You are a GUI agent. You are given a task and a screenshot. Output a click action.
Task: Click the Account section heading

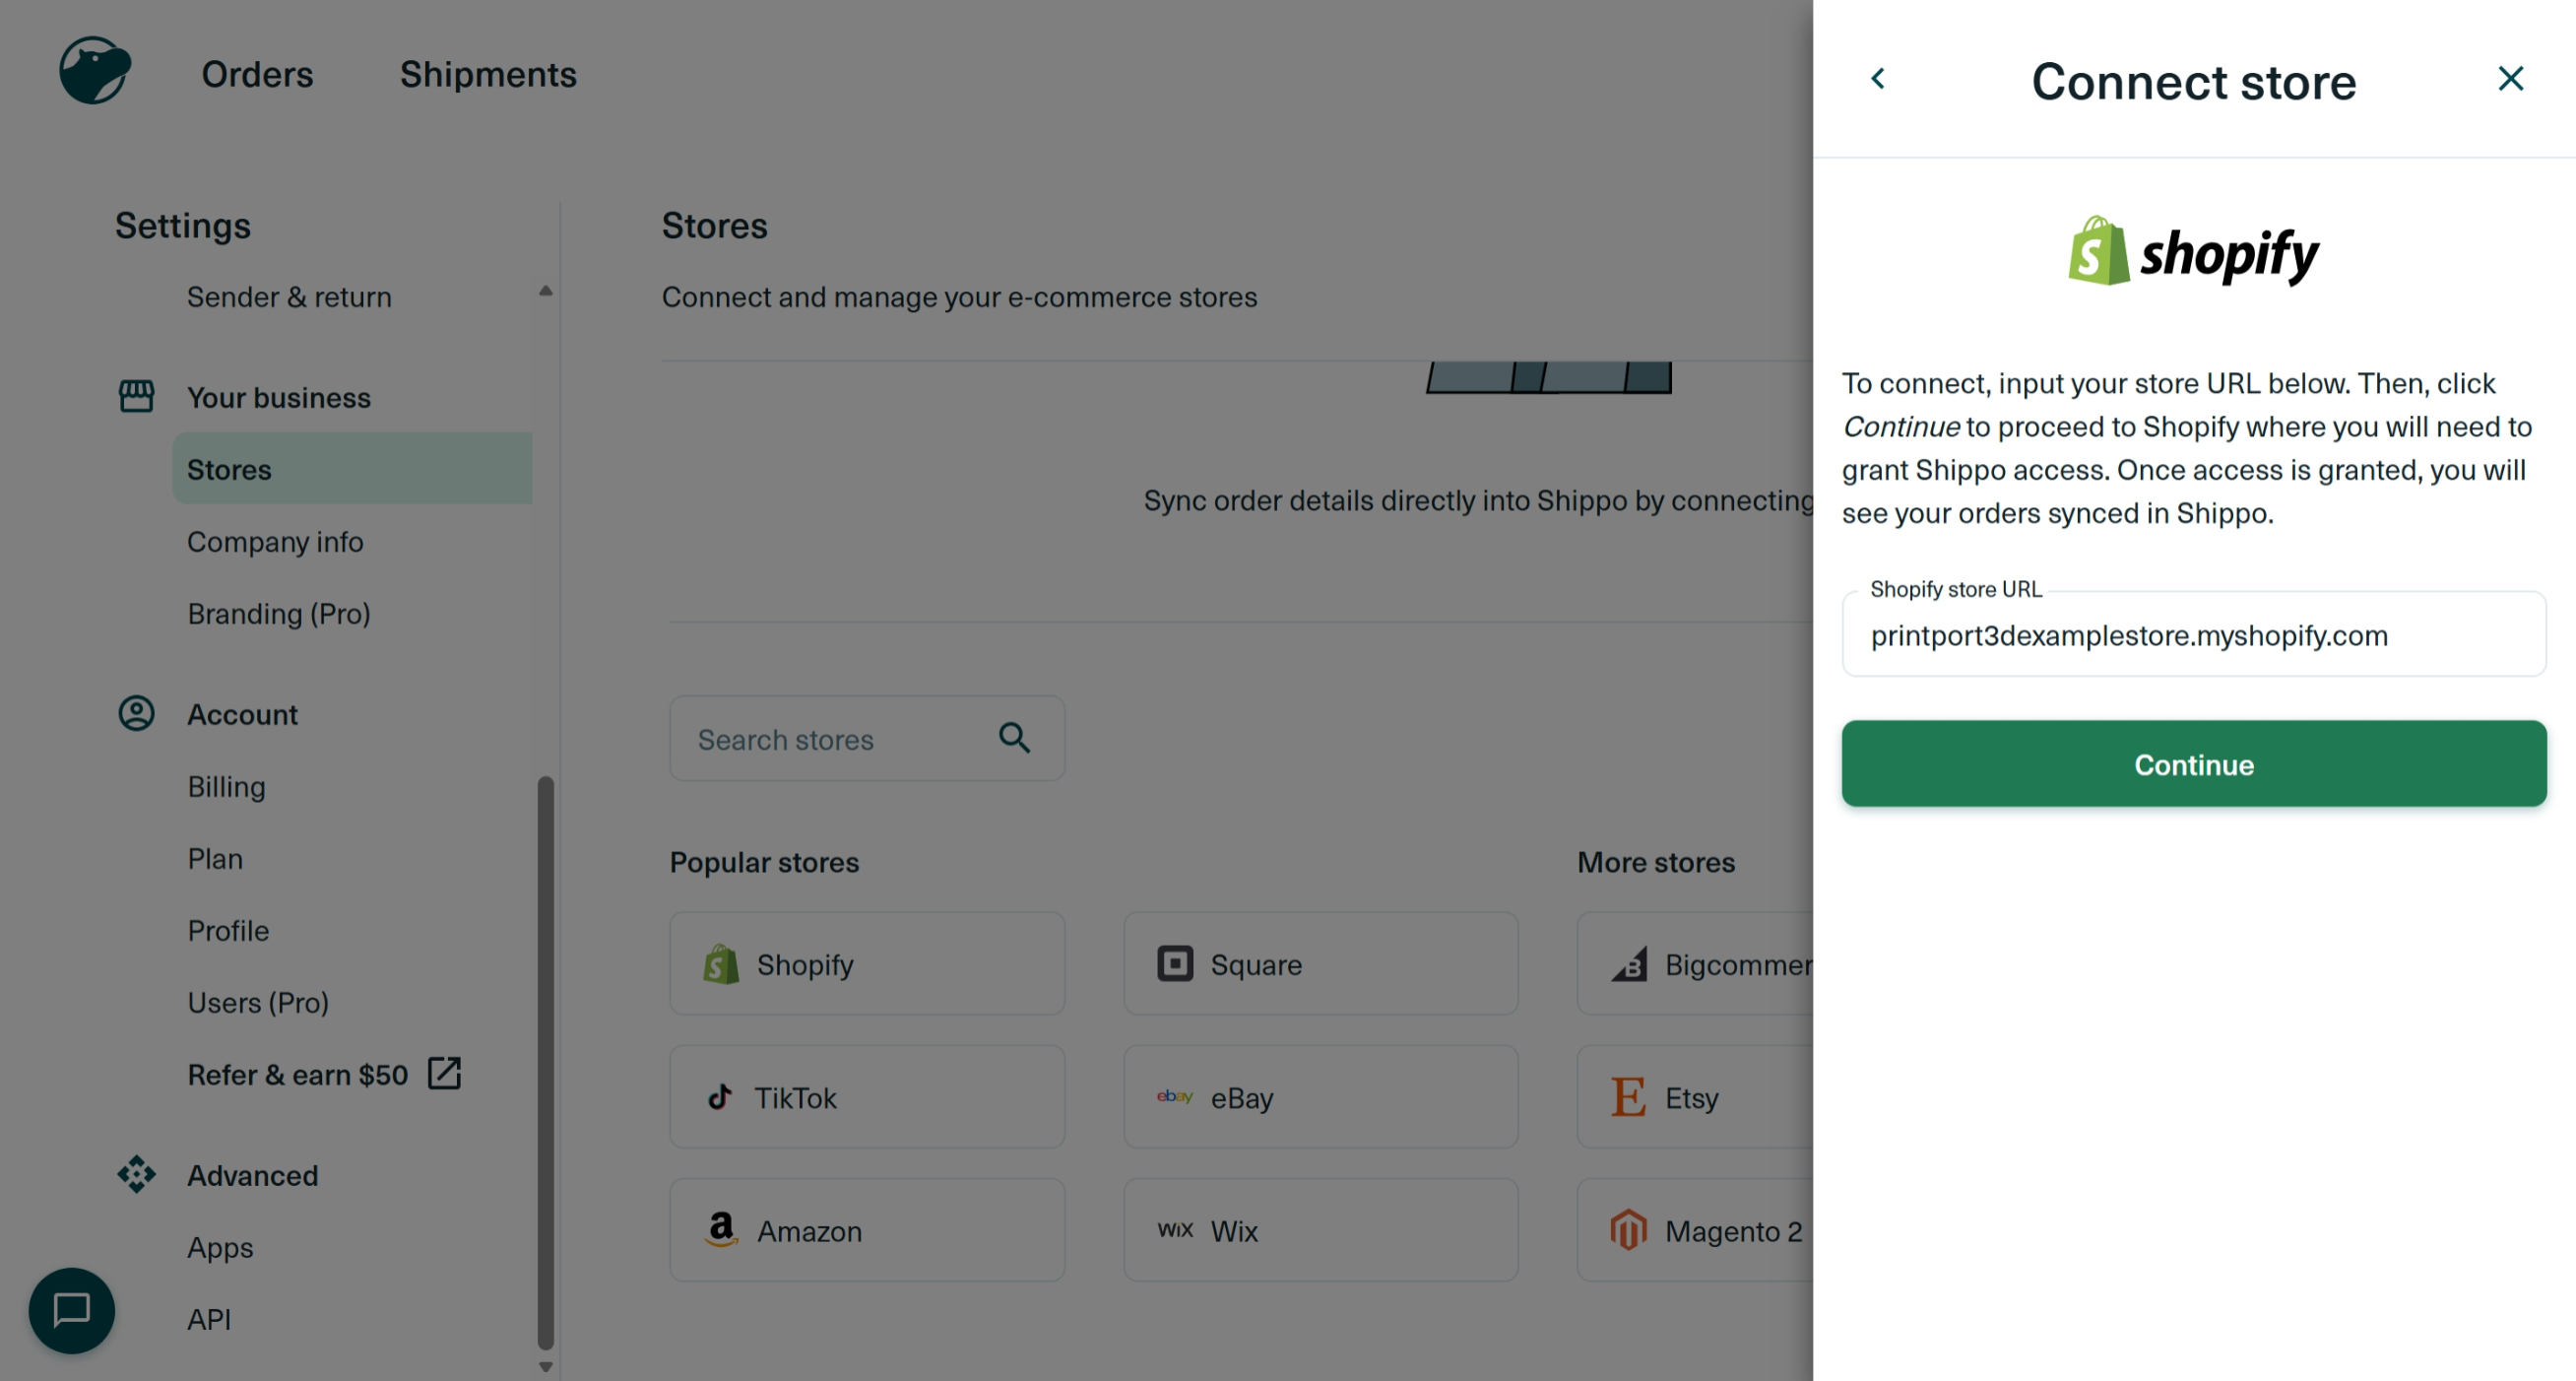point(243,714)
